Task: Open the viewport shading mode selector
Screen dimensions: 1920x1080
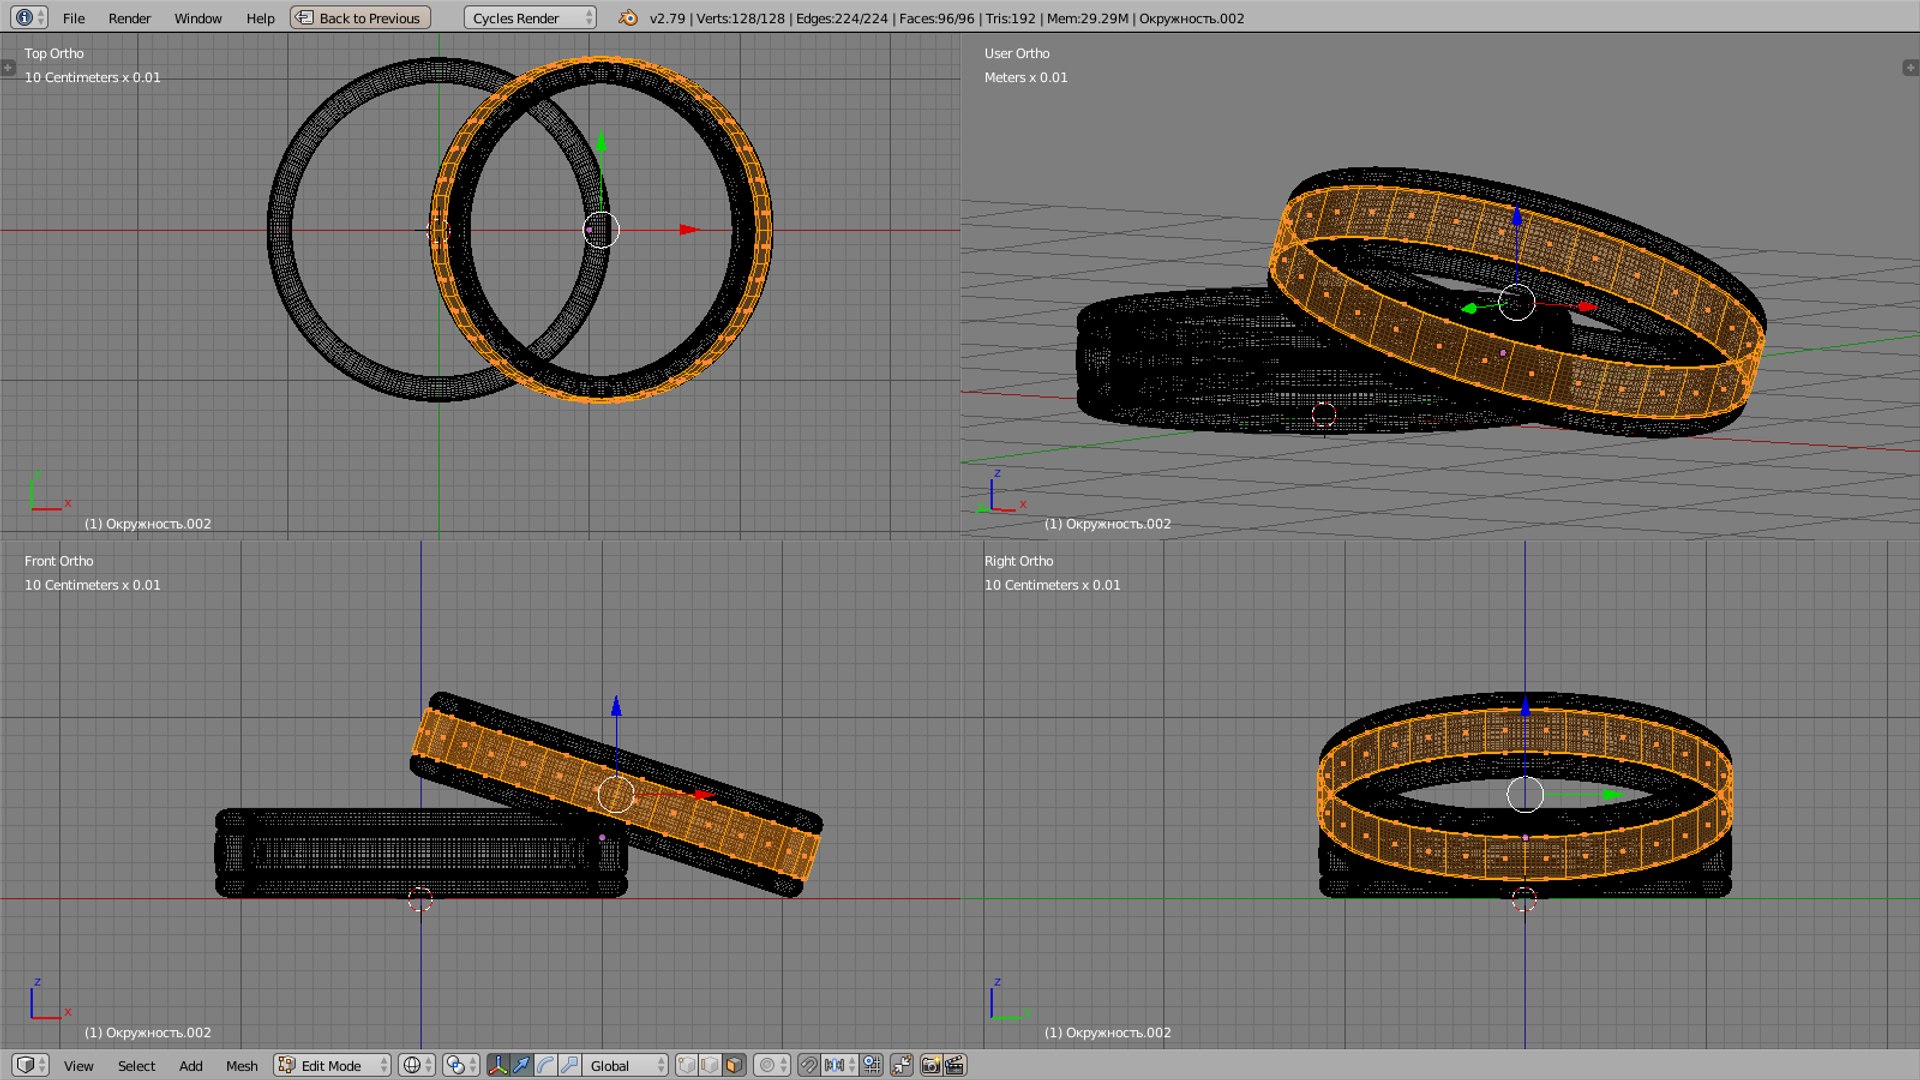Action: [417, 1065]
